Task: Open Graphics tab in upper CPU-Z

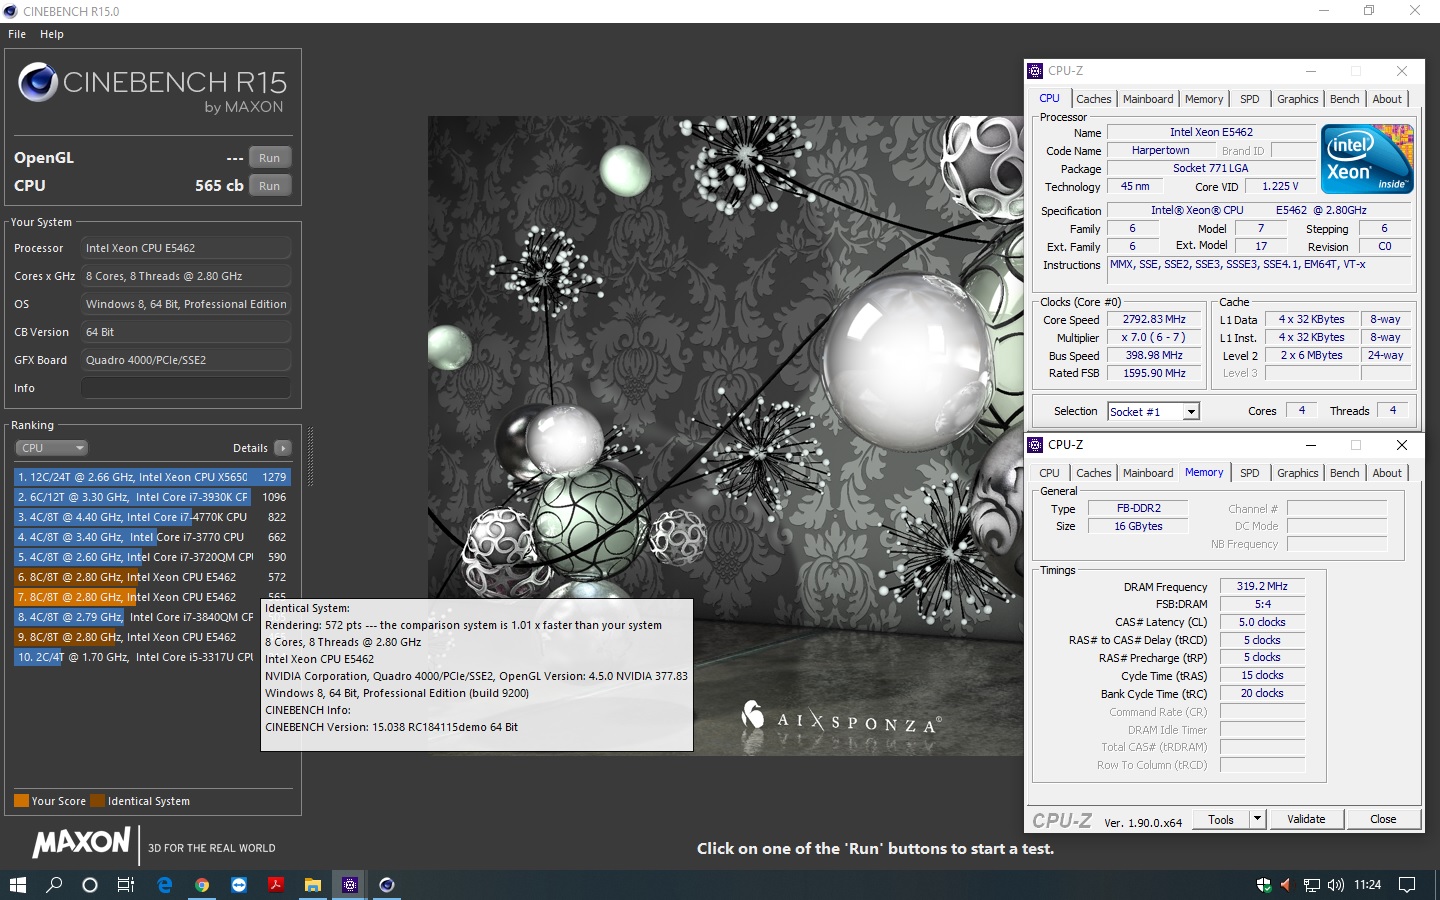Action: pos(1298,99)
